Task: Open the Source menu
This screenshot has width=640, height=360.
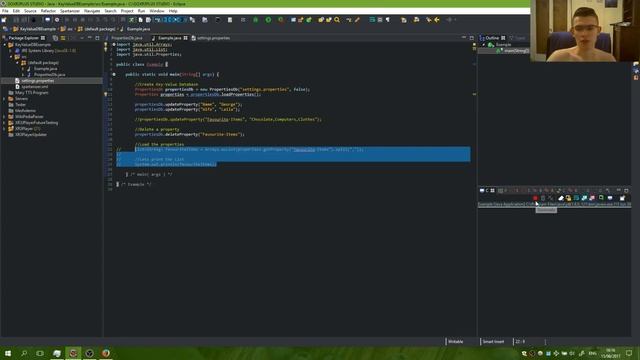Action: 30,11
